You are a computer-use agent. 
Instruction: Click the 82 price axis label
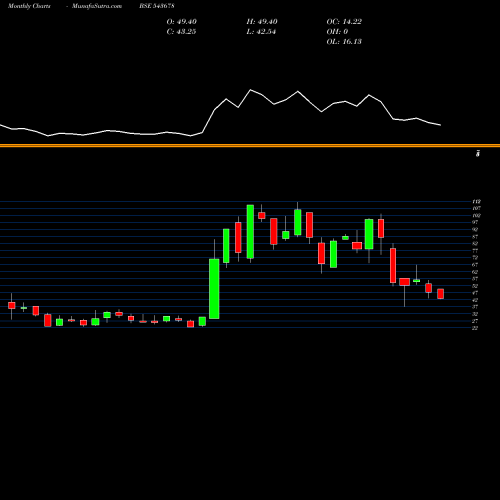[475, 244]
